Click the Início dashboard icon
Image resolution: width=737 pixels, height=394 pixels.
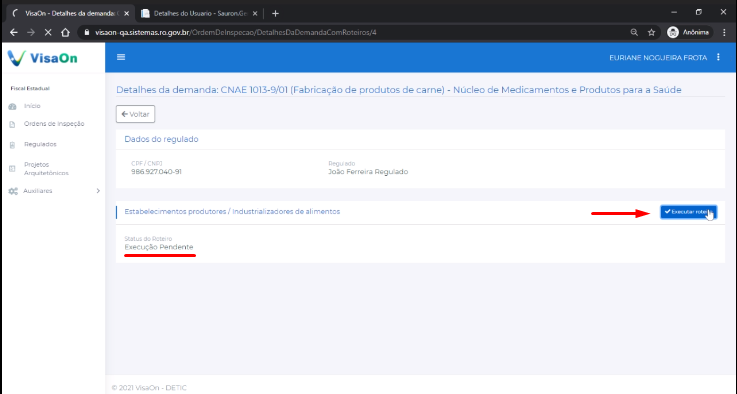[x=13, y=106]
